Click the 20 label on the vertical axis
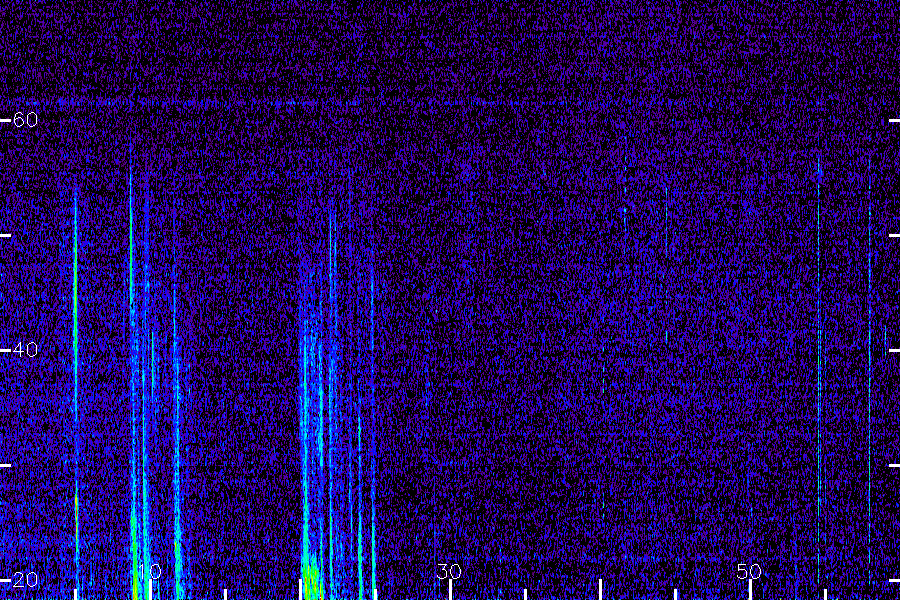This screenshot has width=900, height=600. point(25,580)
